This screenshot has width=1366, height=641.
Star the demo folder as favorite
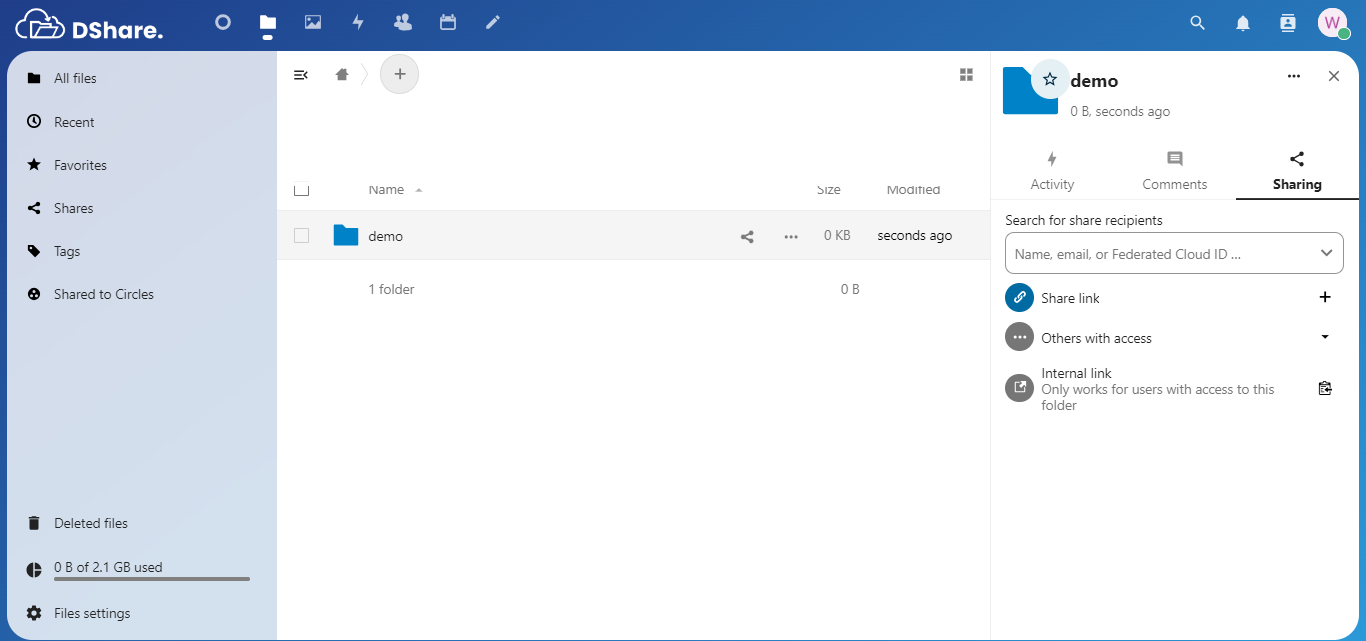(x=1049, y=79)
